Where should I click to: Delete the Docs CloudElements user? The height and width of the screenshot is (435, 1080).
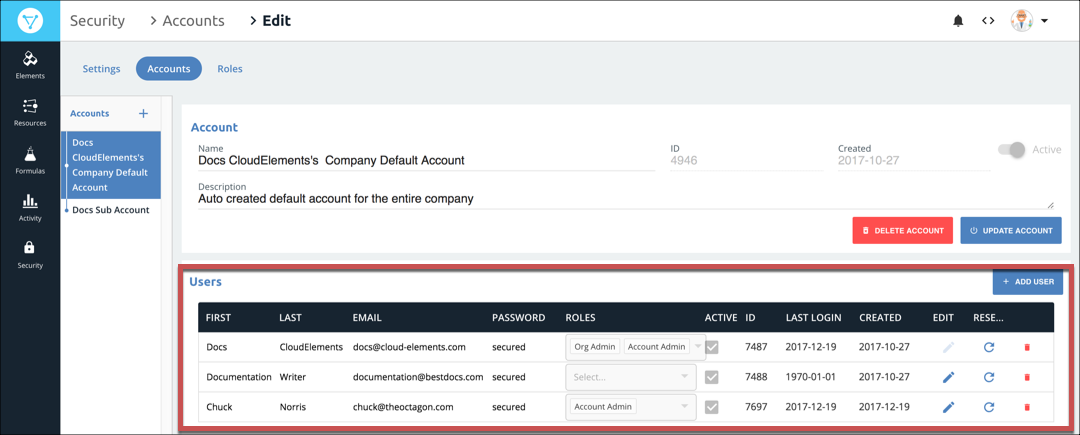pyautogui.click(x=1027, y=348)
